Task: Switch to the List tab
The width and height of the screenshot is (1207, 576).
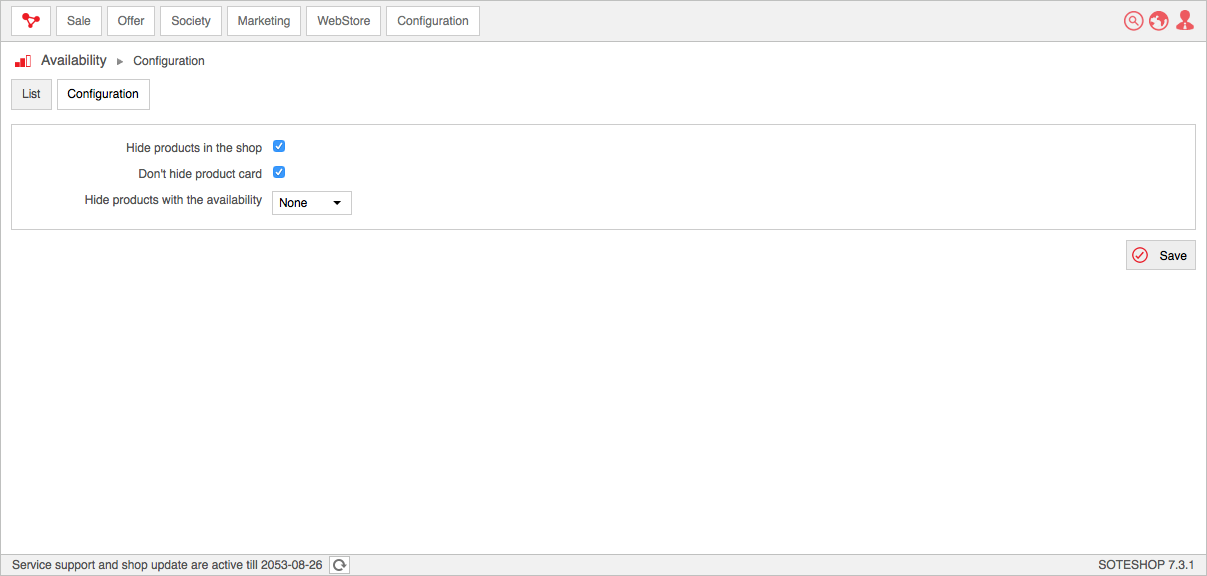Action: pyautogui.click(x=31, y=94)
